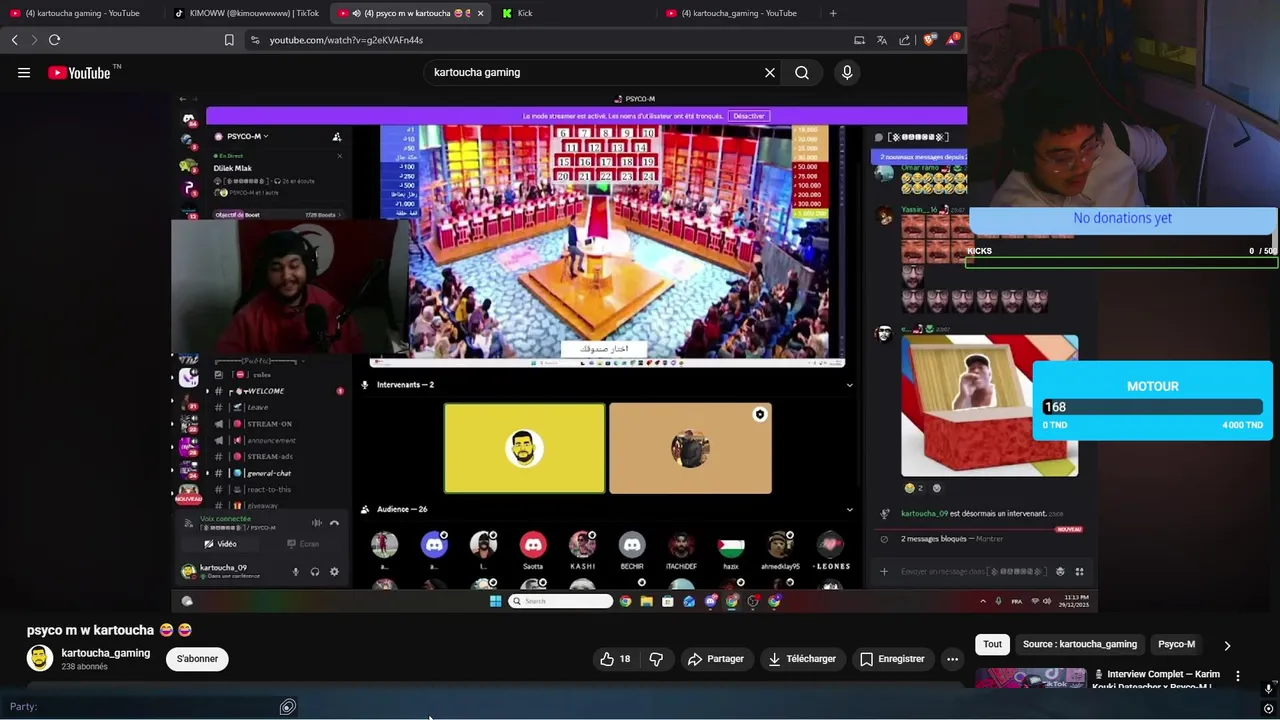The height and width of the screenshot is (720, 1280).
Task: Select the Tout filter chip
Action: [992, 644]
